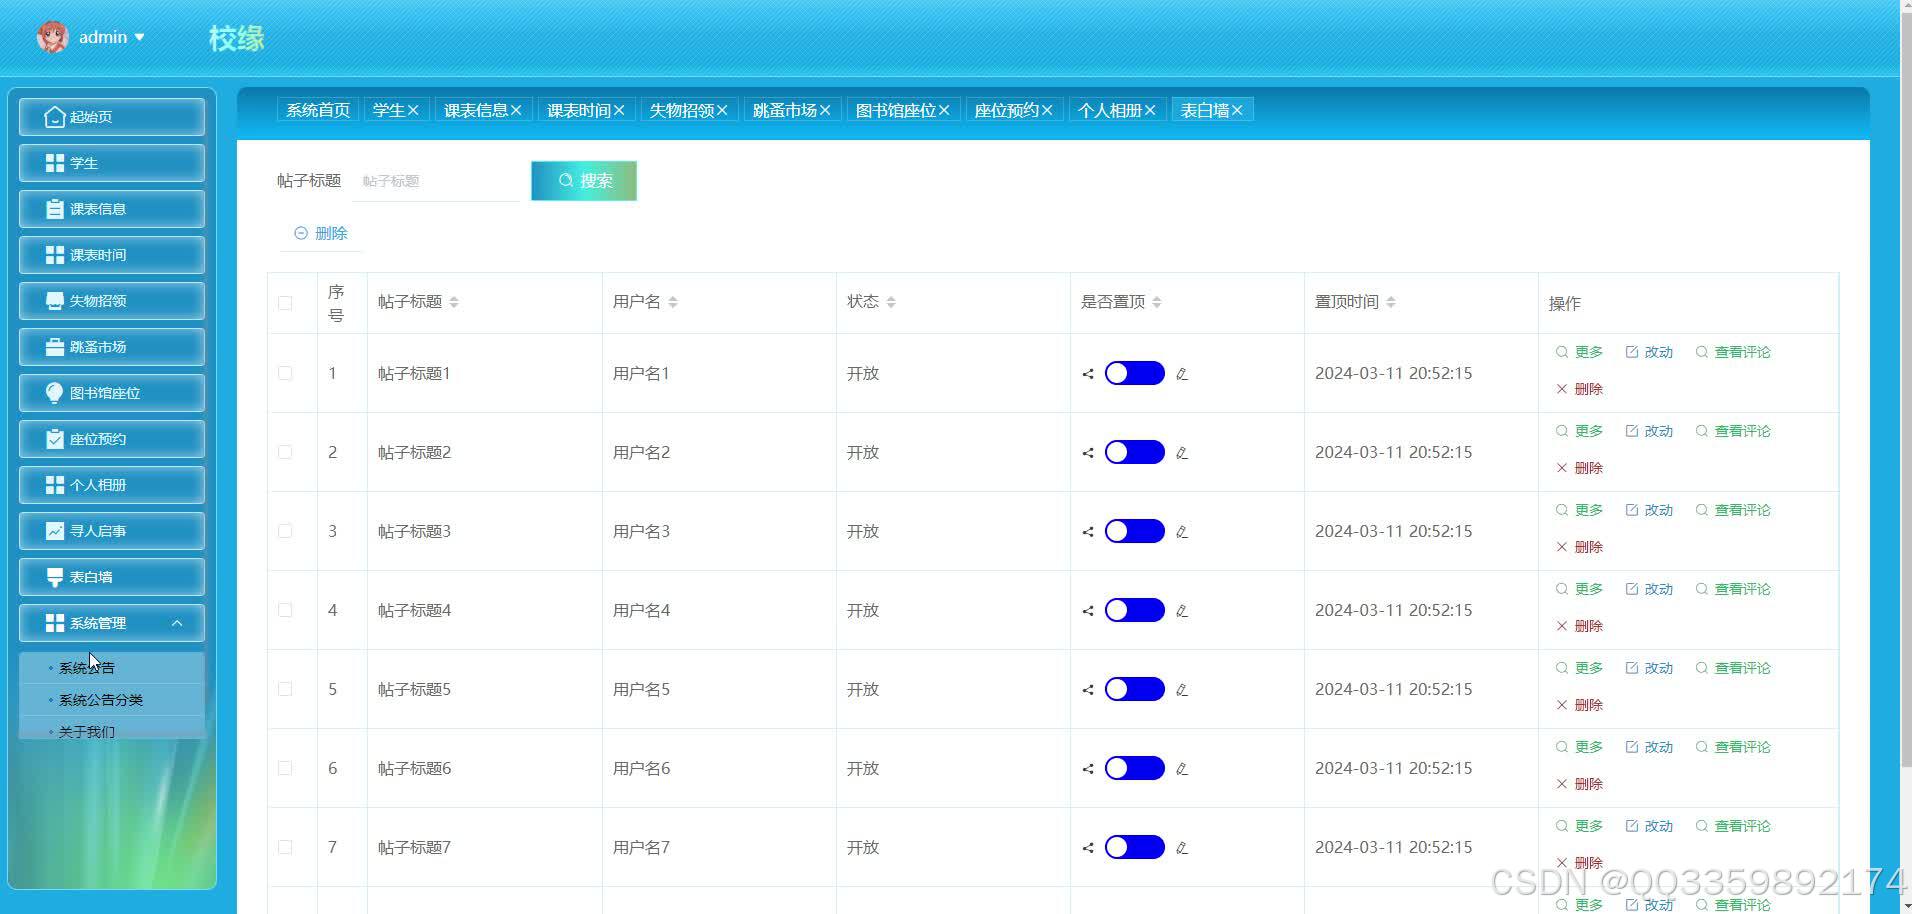Screen dimensions: 1912x914
Task: Close the 失物招领 tab
Action: [x=722, y=110]
